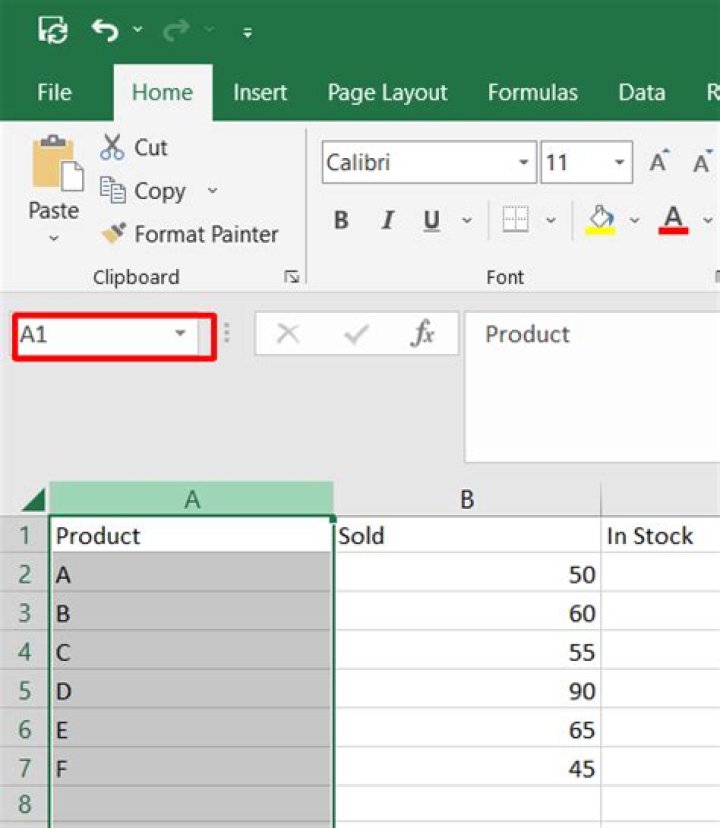This screenshot has height=828, width=720.
Task: Click the Select All corner triangle
Action: click(33, 500)
